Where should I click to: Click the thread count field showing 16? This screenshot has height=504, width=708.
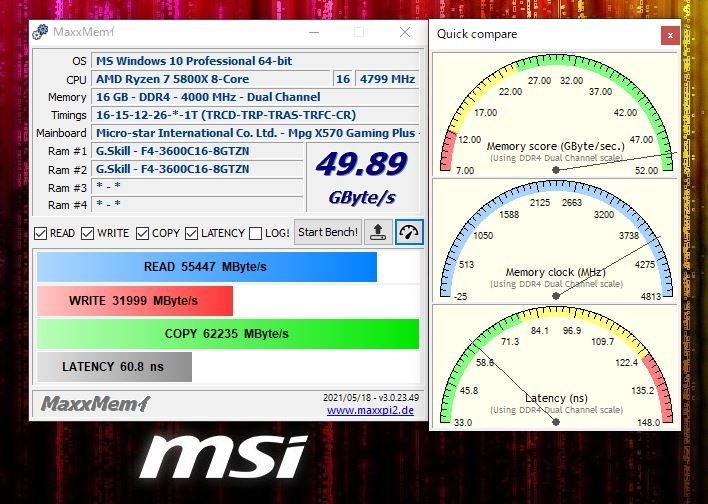[x=343, y=79]
